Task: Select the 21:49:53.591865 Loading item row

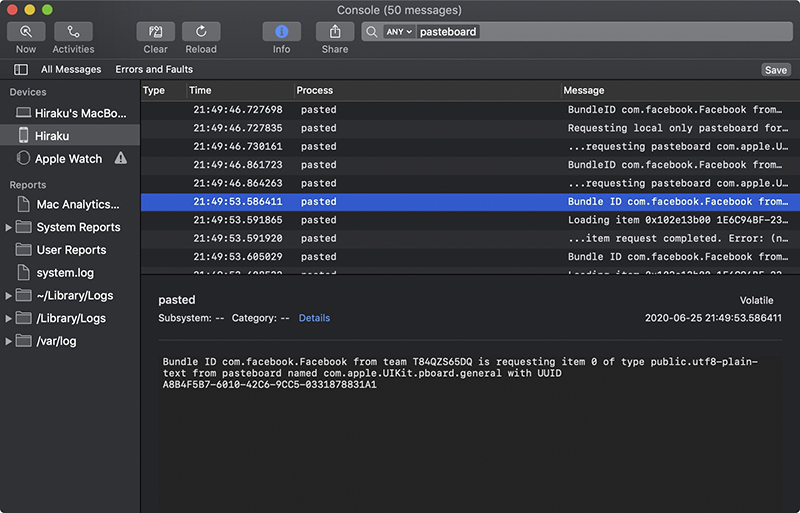Action: click(470, 220)
